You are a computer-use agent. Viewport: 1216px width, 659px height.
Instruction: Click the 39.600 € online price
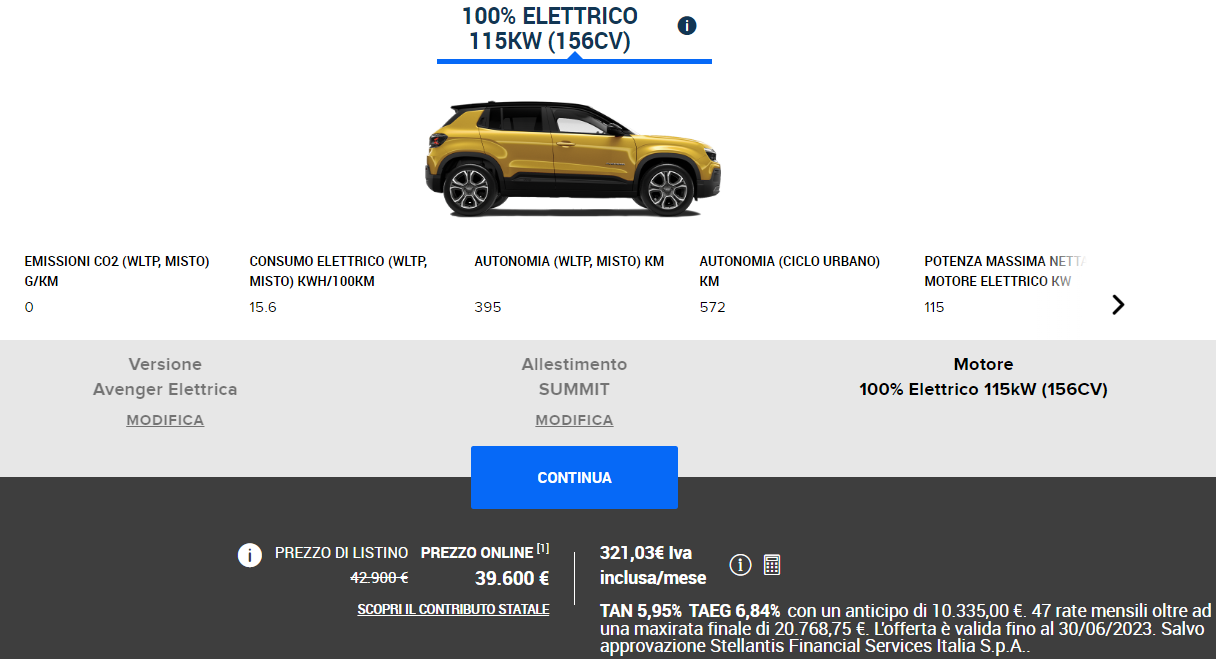coord(511,578)
